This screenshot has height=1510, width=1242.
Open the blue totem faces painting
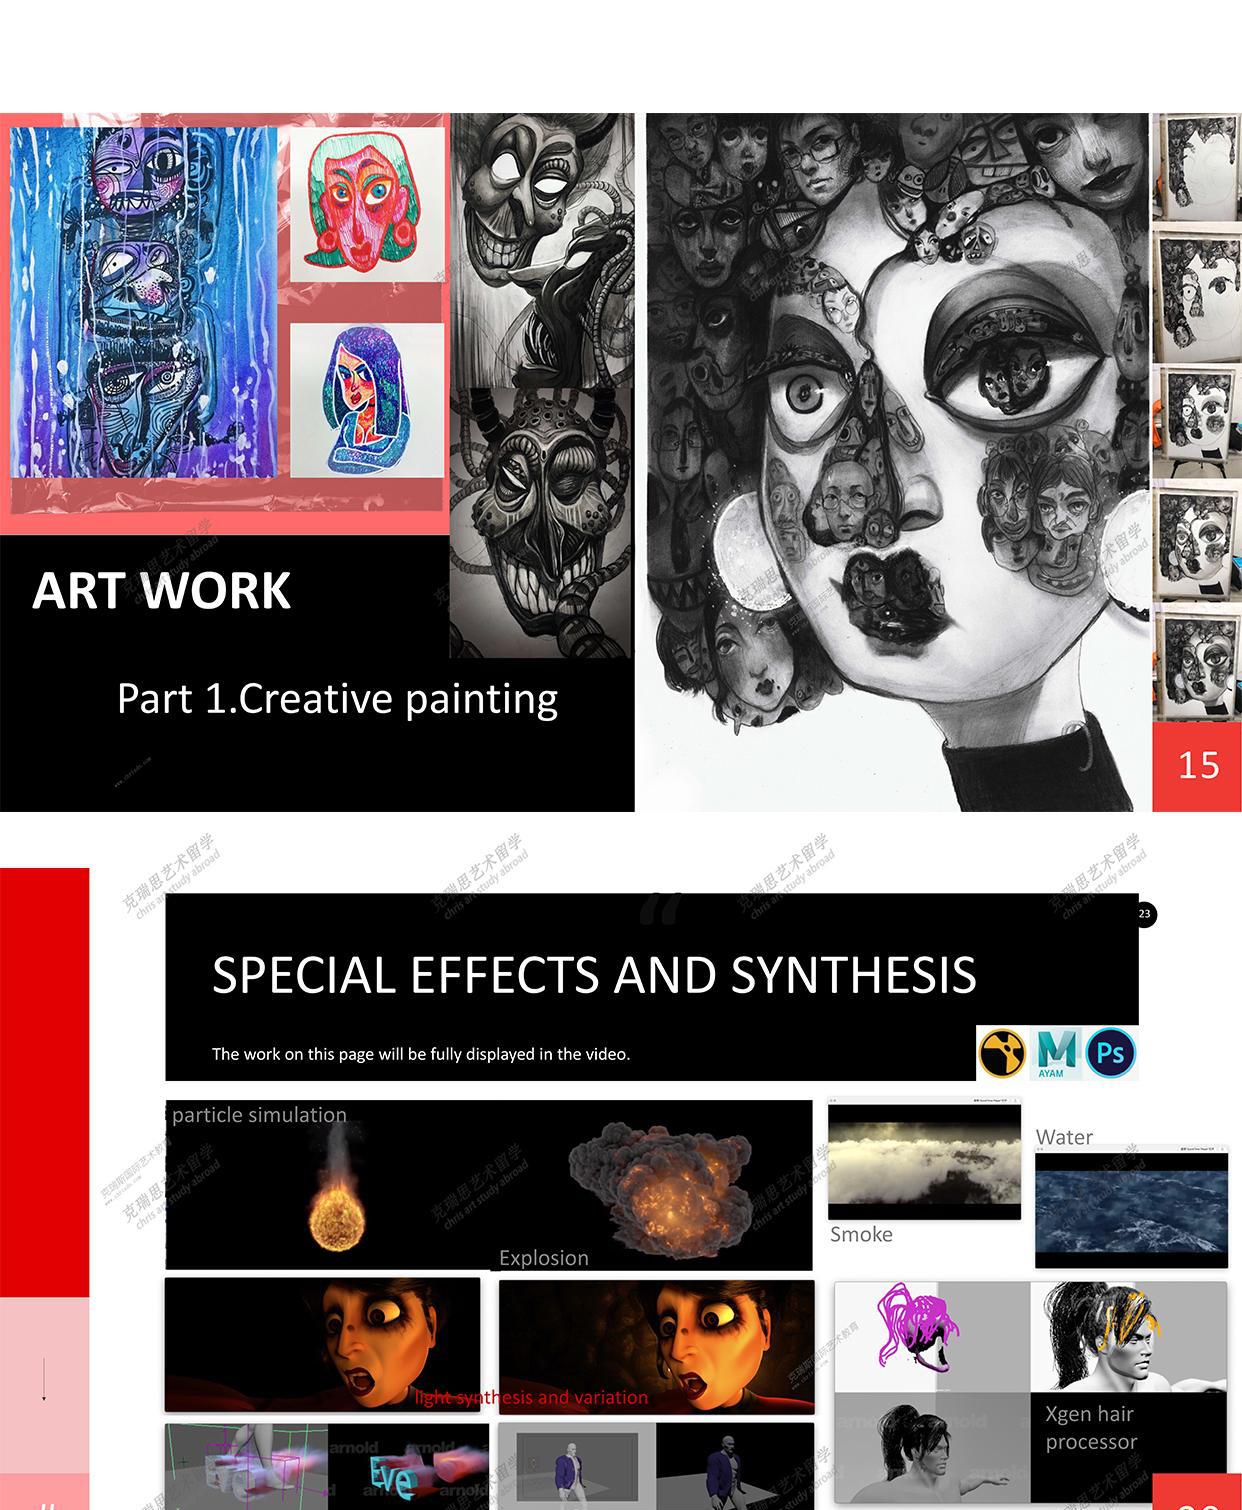pos(144,302)
